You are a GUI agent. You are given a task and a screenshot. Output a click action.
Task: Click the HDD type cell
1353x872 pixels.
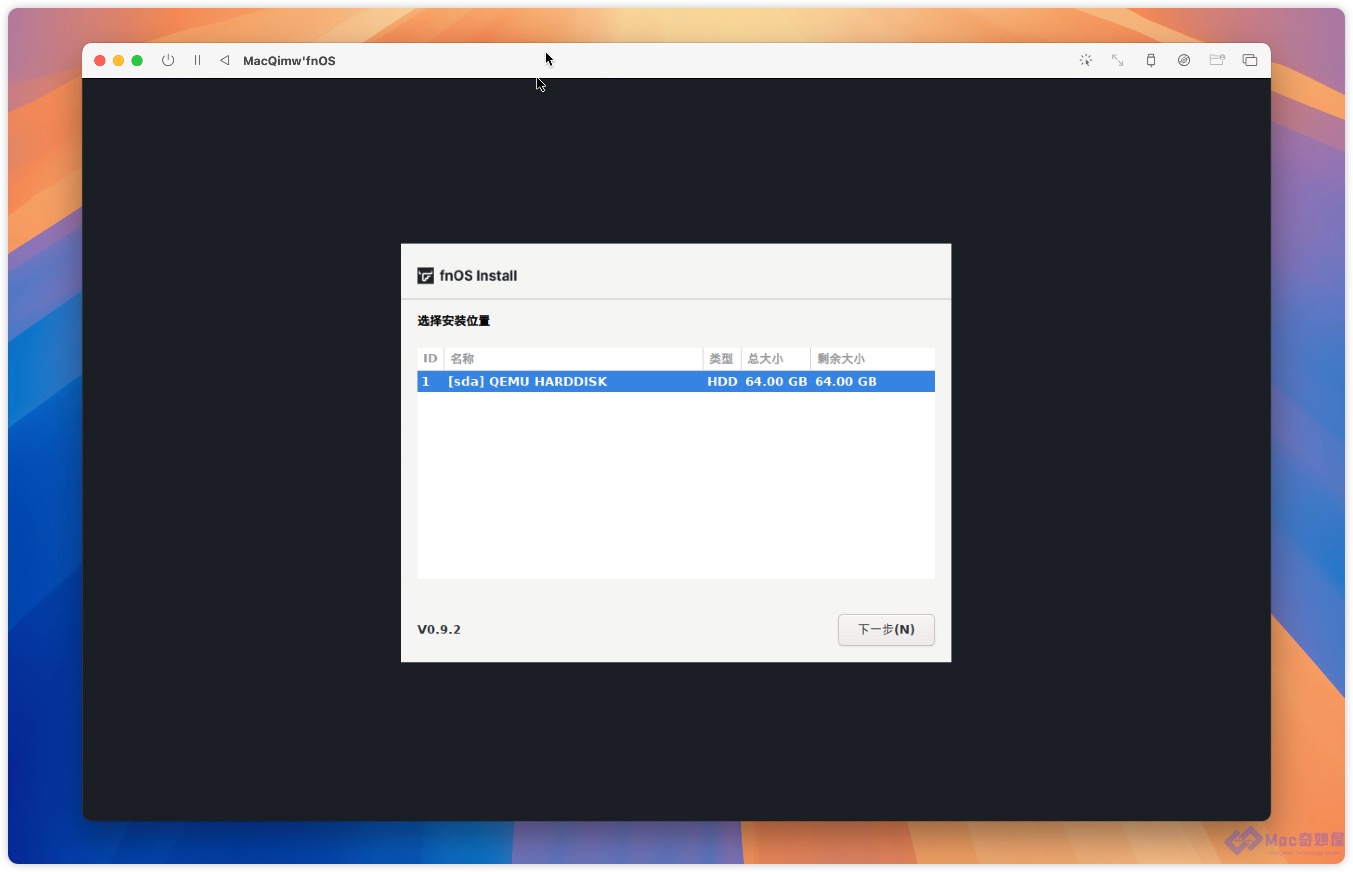click(722, 381)
